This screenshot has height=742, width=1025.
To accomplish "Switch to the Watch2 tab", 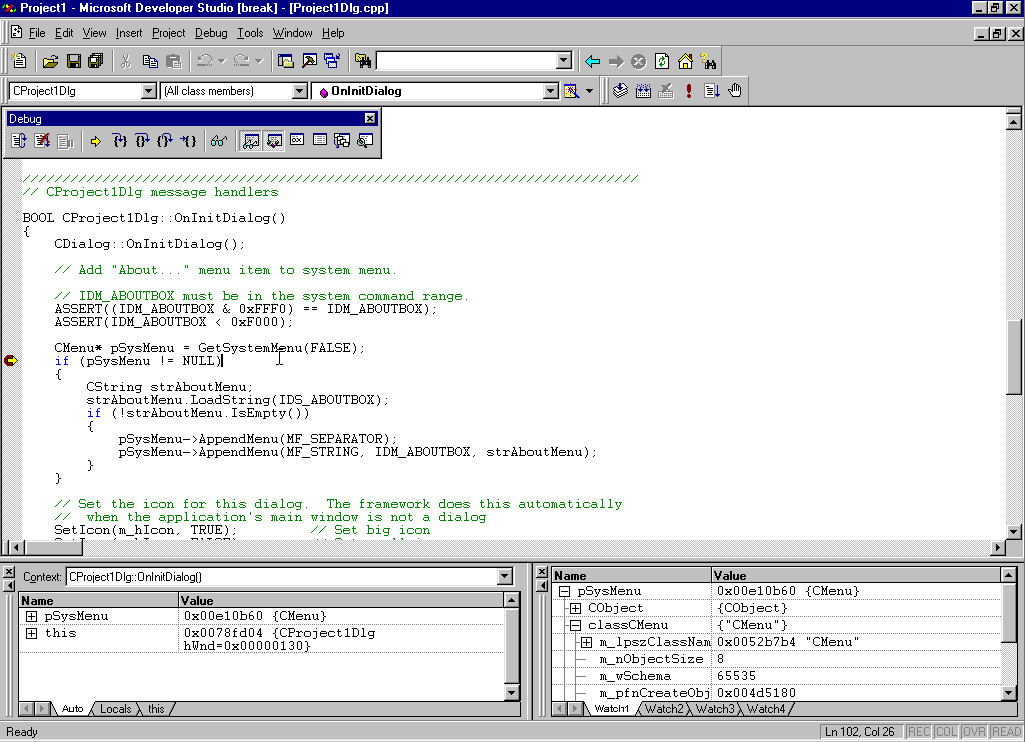I will coord(664,709).
